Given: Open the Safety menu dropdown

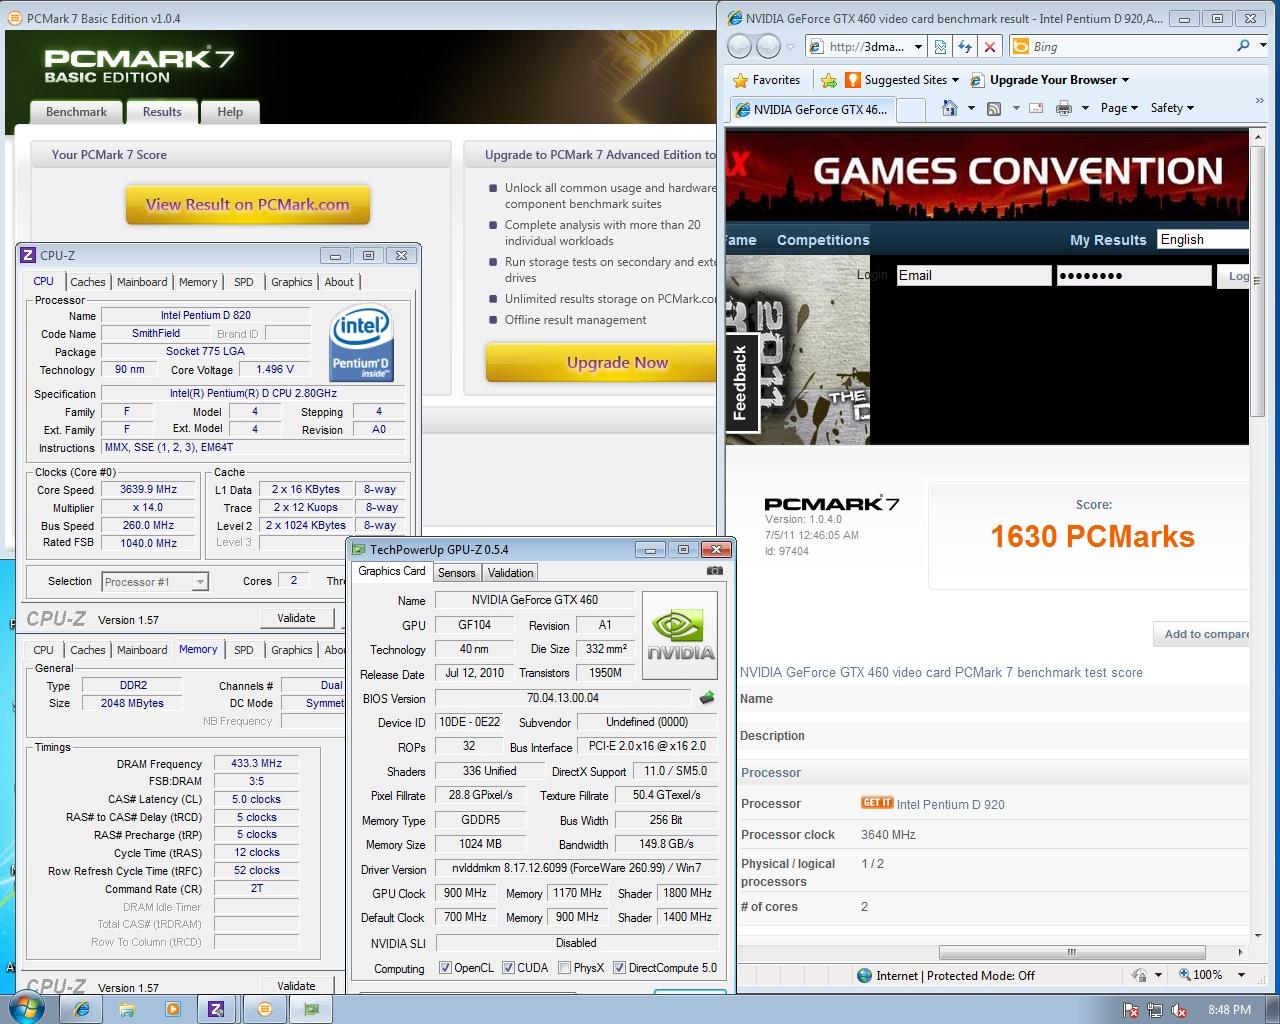Looking at the screenshot, I should [1172, 108].
